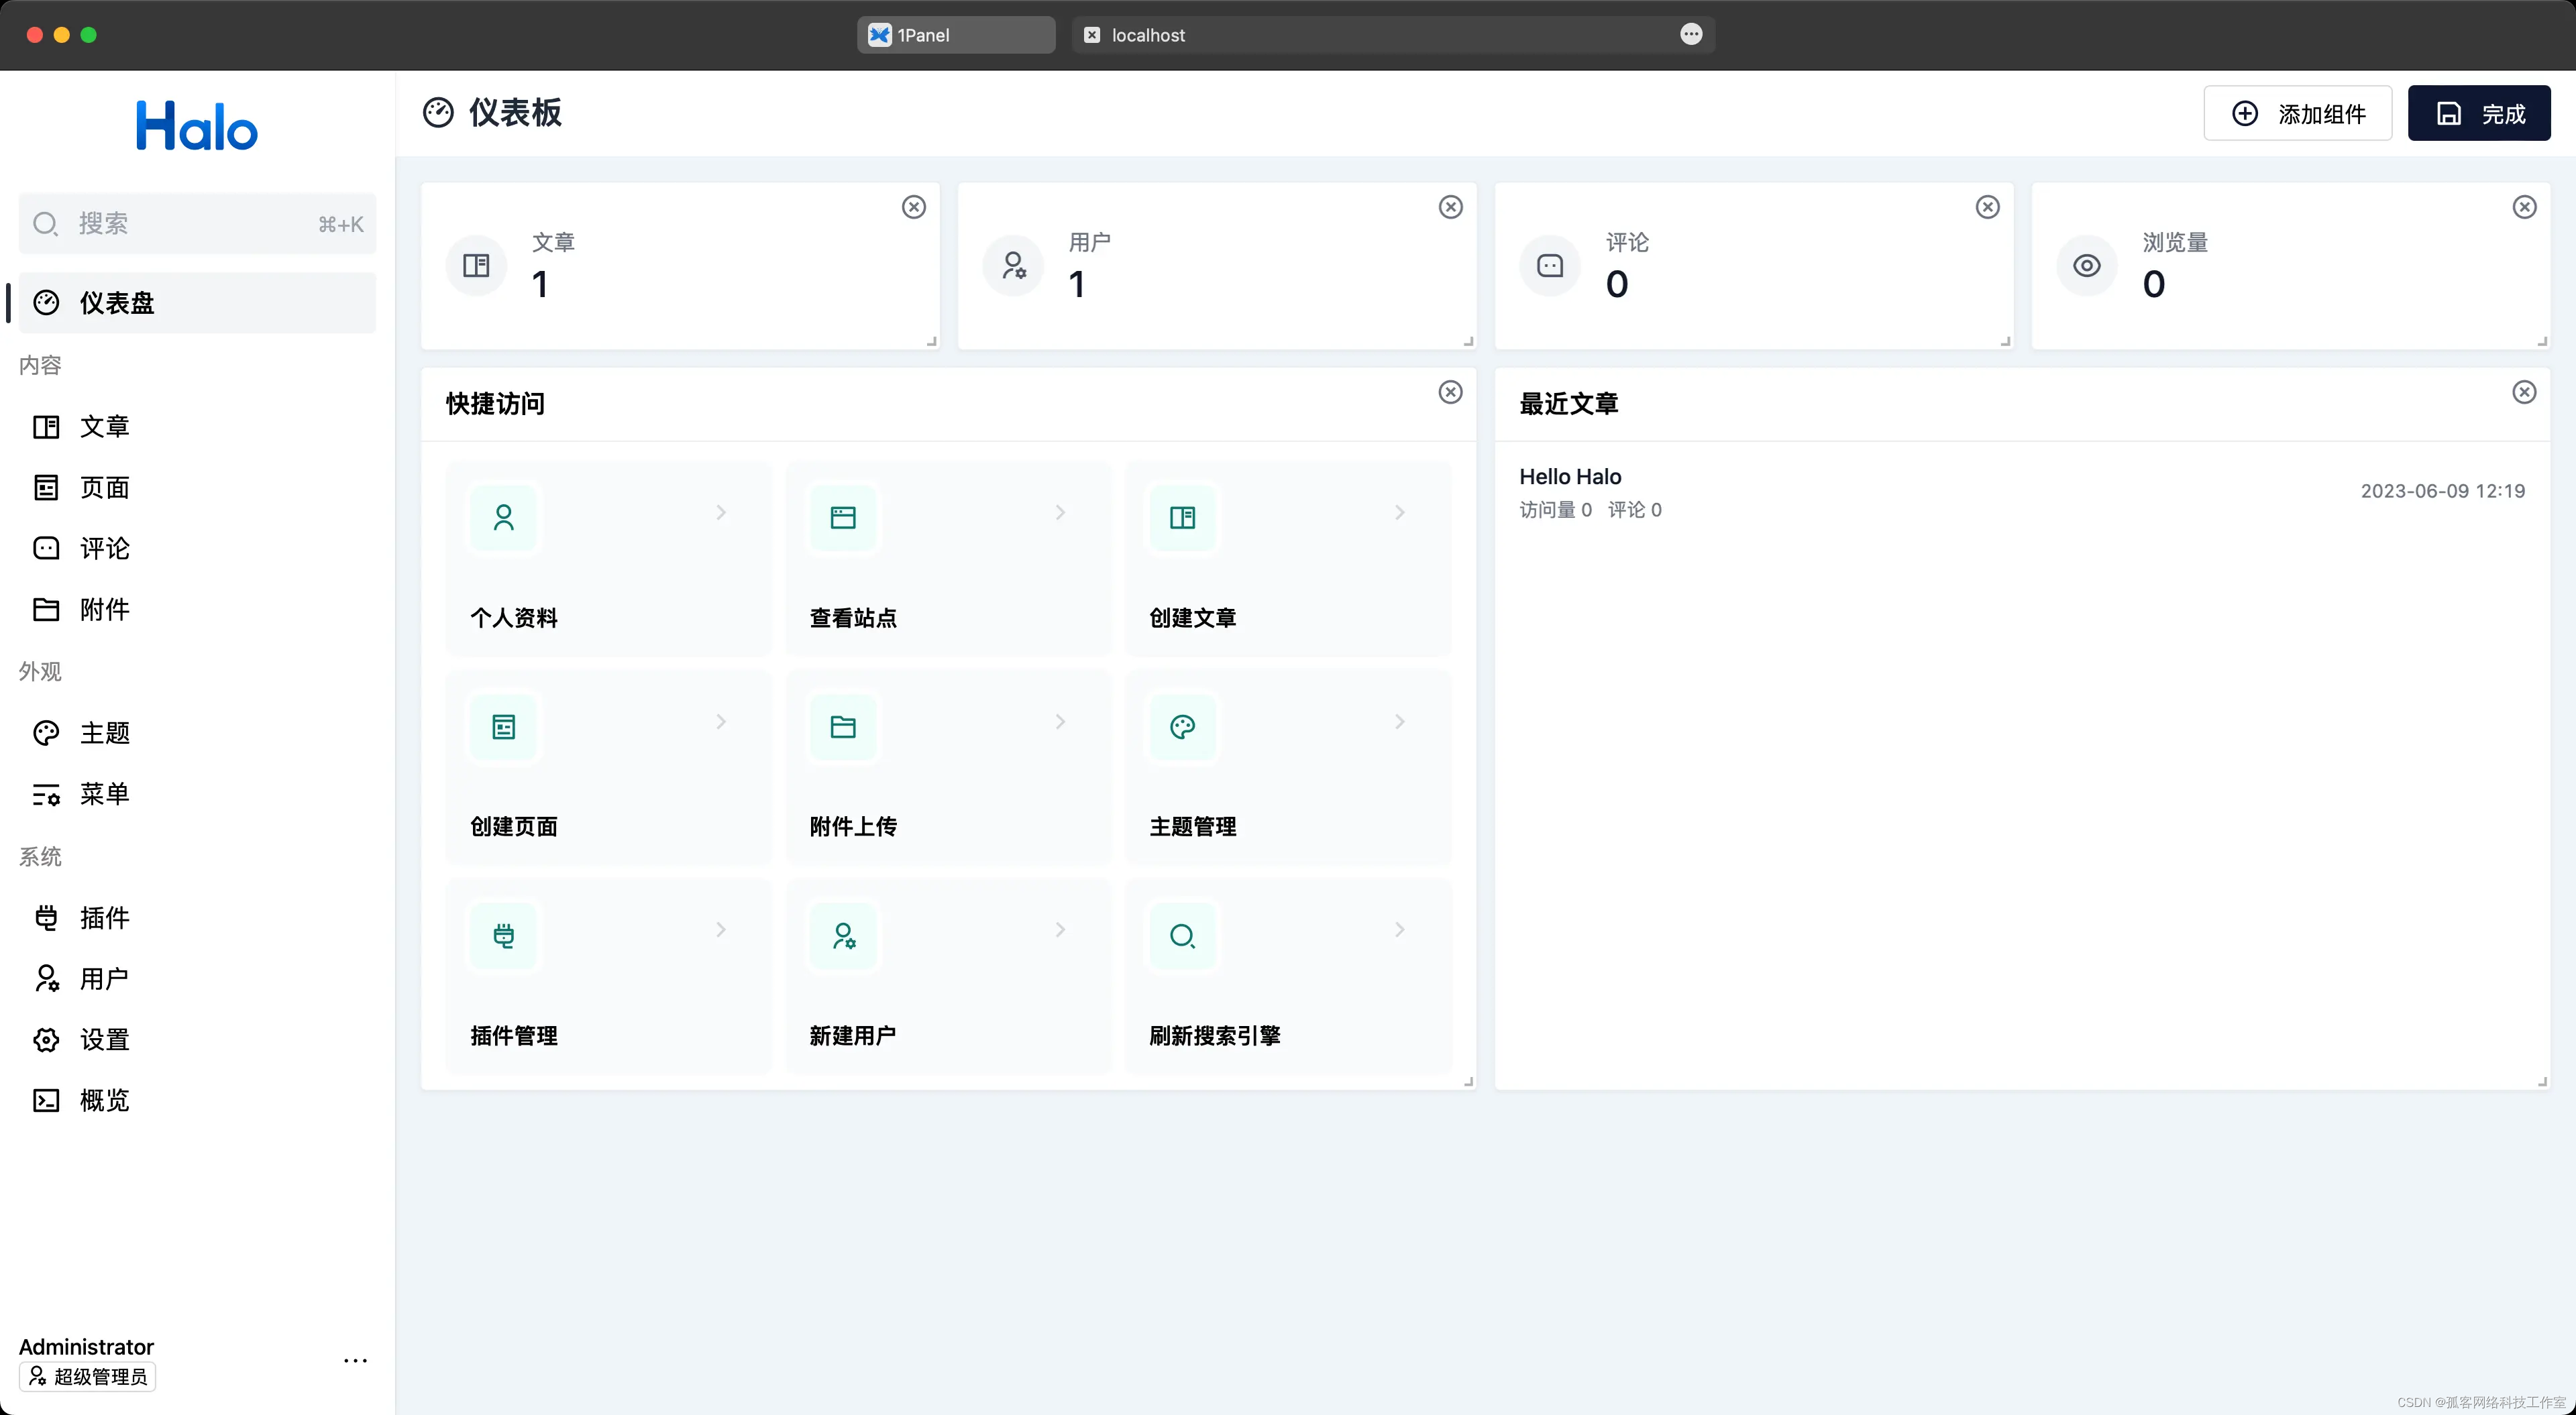The image size is (2576, 1415).
Task: Click the theme management palette icon
Action: point(1182,727)
